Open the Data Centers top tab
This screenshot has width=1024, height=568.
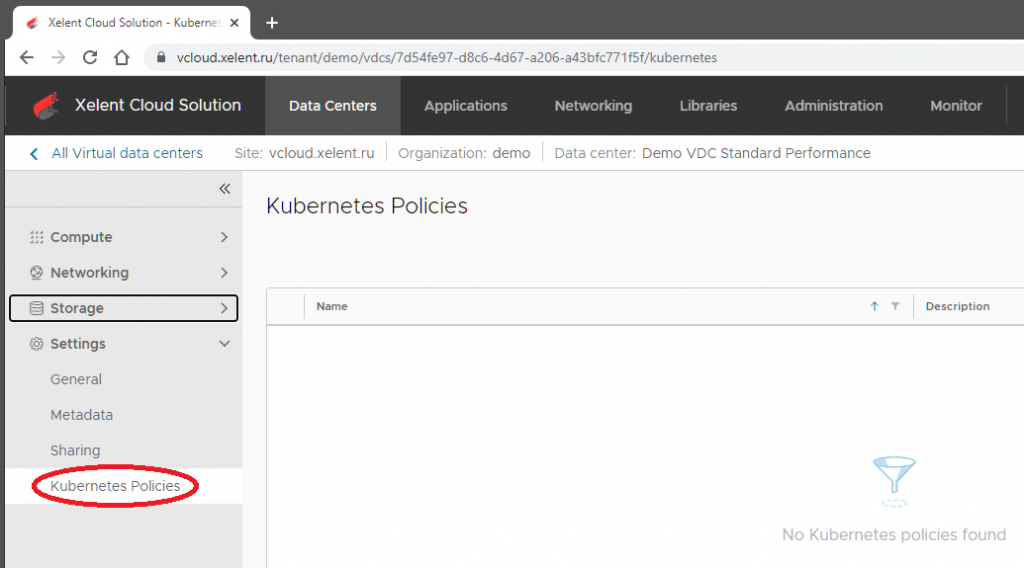332,106
